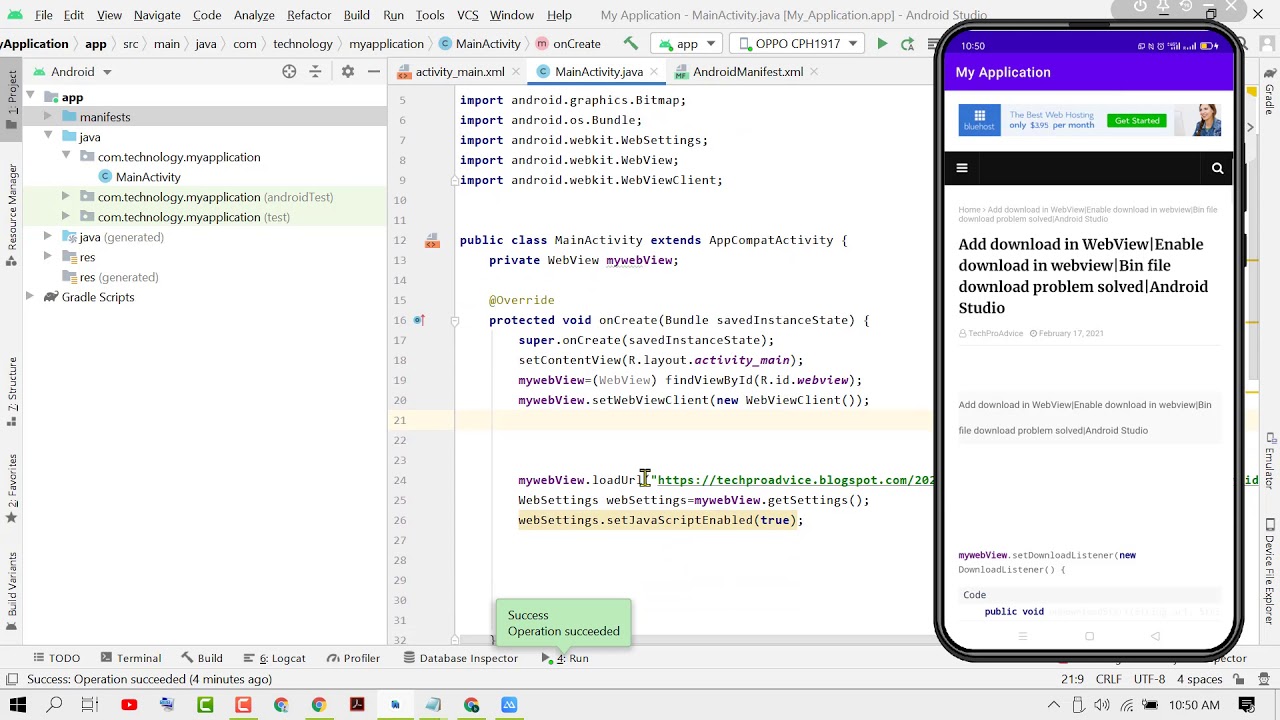
Task: Open the Refactor menu
Action: click(309, 15)
